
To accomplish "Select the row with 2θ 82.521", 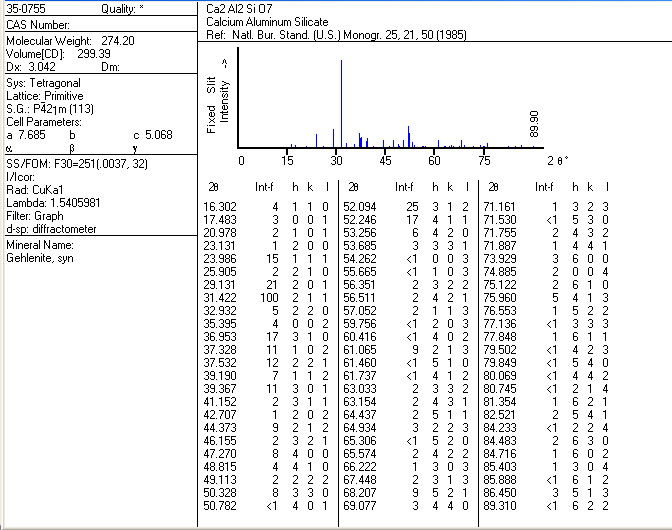I will pos(546,415).
